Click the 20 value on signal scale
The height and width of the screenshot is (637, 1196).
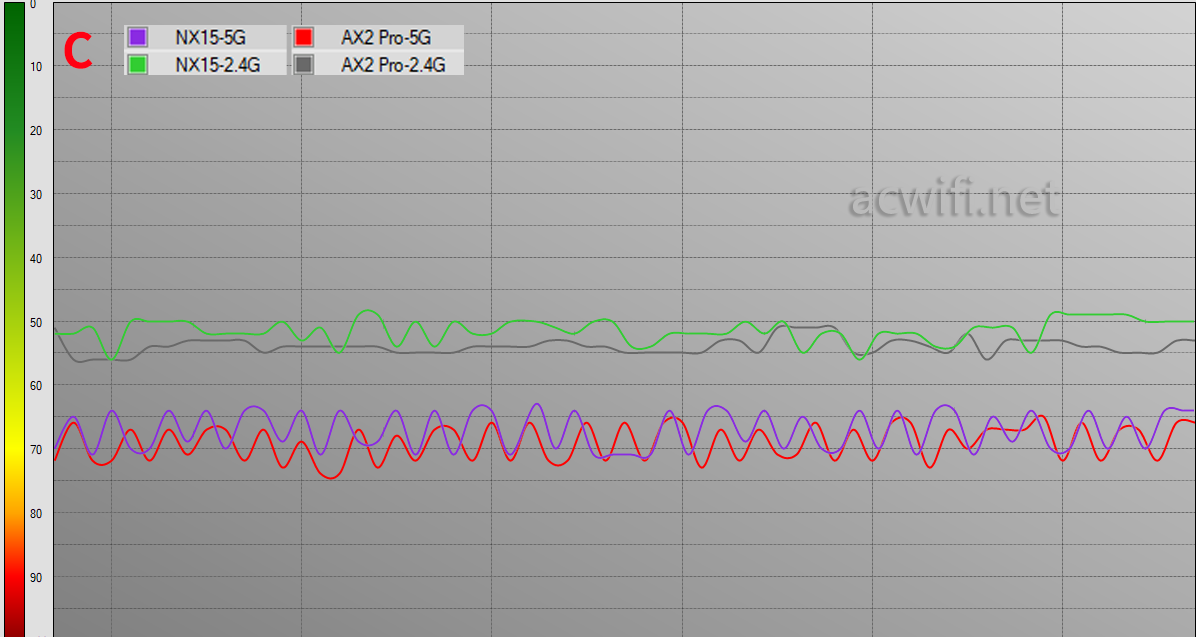(x=36, y=131)
